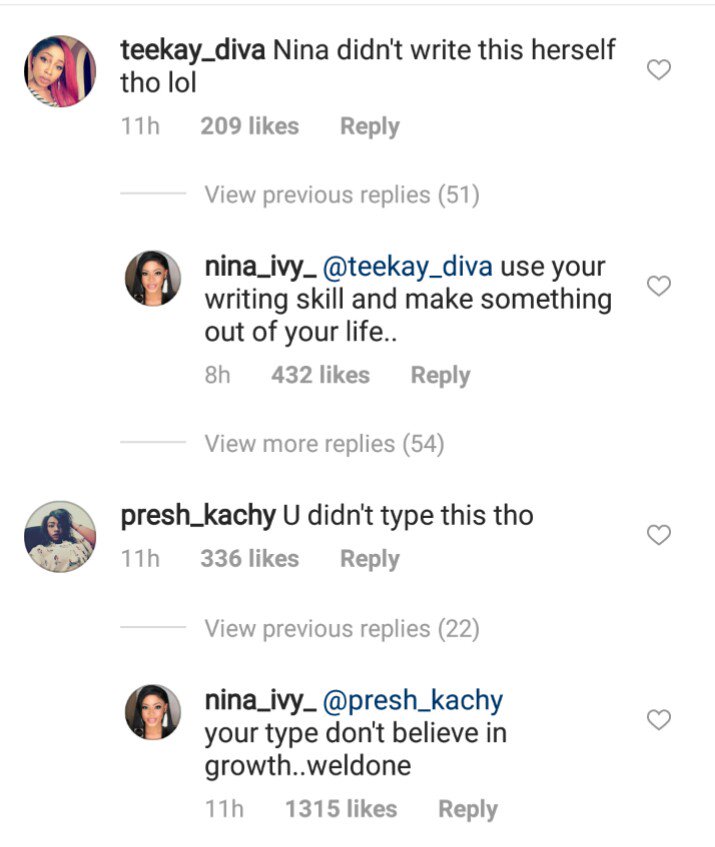Tap the heart next to presh_kachy's comment

coord(658,535)
